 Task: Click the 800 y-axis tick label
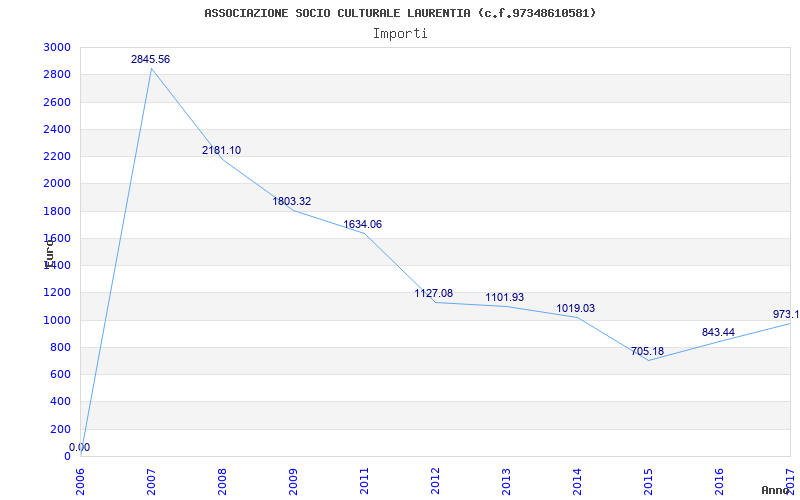pyautogui.click(x=60, y=347)
